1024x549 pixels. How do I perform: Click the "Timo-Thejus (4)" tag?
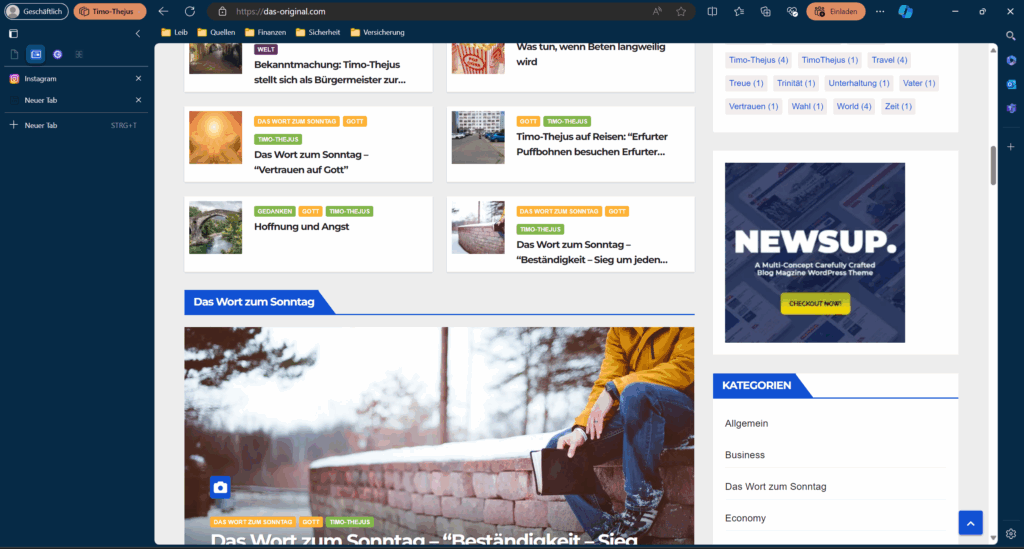(758, 60)
